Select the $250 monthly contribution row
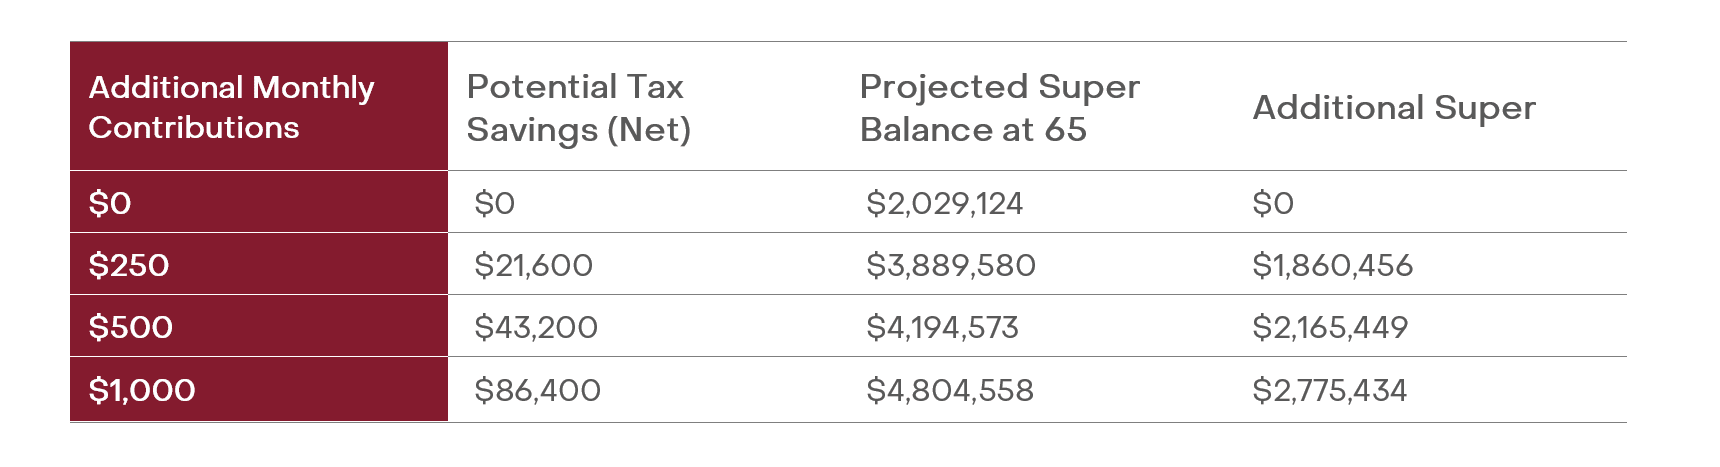The height and width of the screenshot is (467, 1720). [x=129, y=265]
